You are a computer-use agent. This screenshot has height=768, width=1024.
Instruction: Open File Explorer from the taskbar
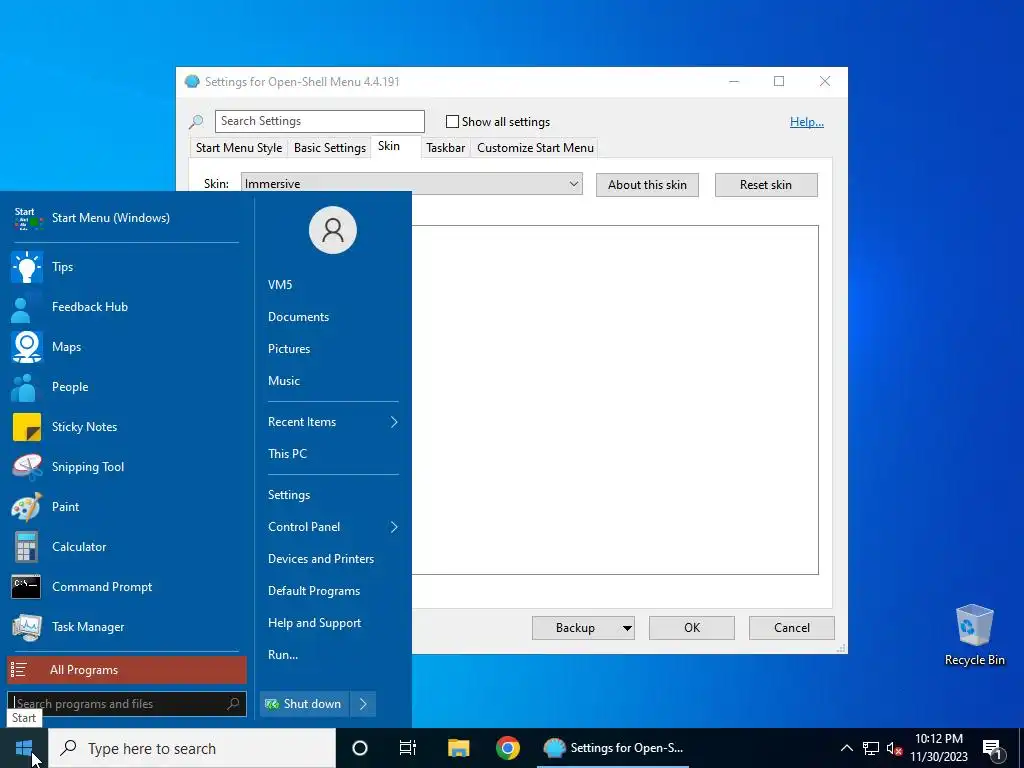click(458, 748)
